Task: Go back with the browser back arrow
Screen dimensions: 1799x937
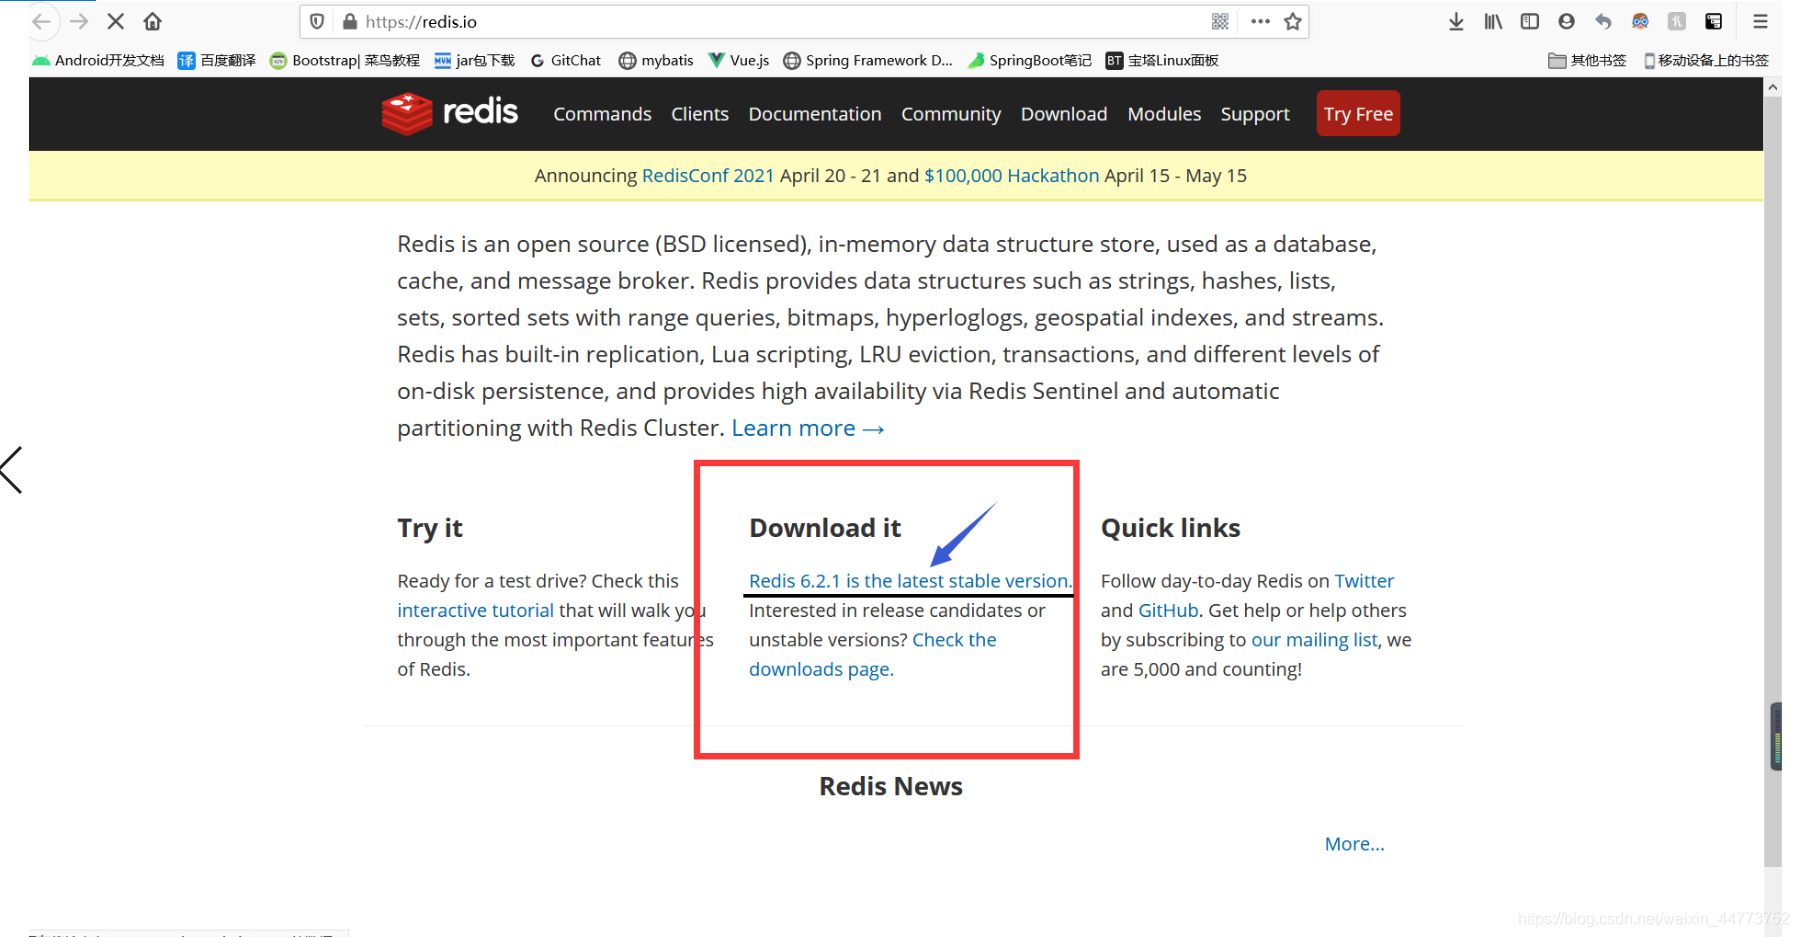Action: coord(41,21)
